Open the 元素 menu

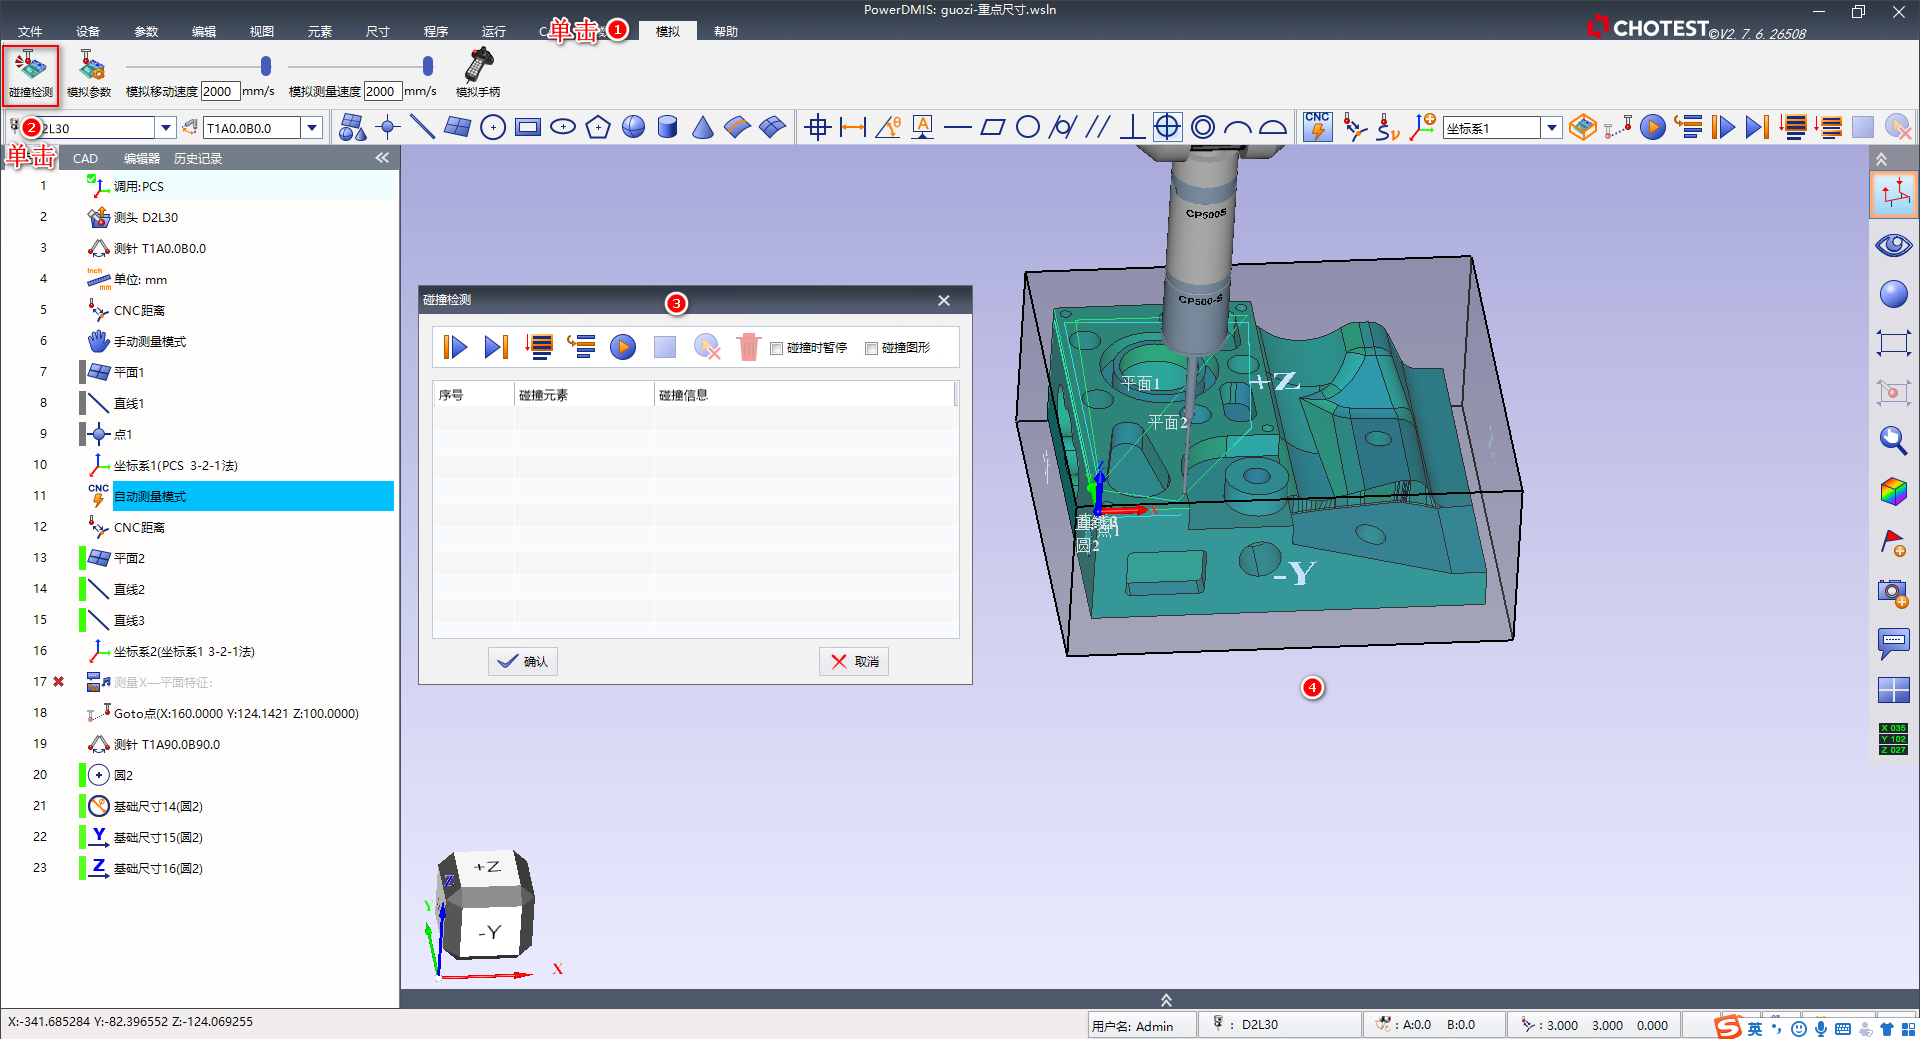(320, 32)
